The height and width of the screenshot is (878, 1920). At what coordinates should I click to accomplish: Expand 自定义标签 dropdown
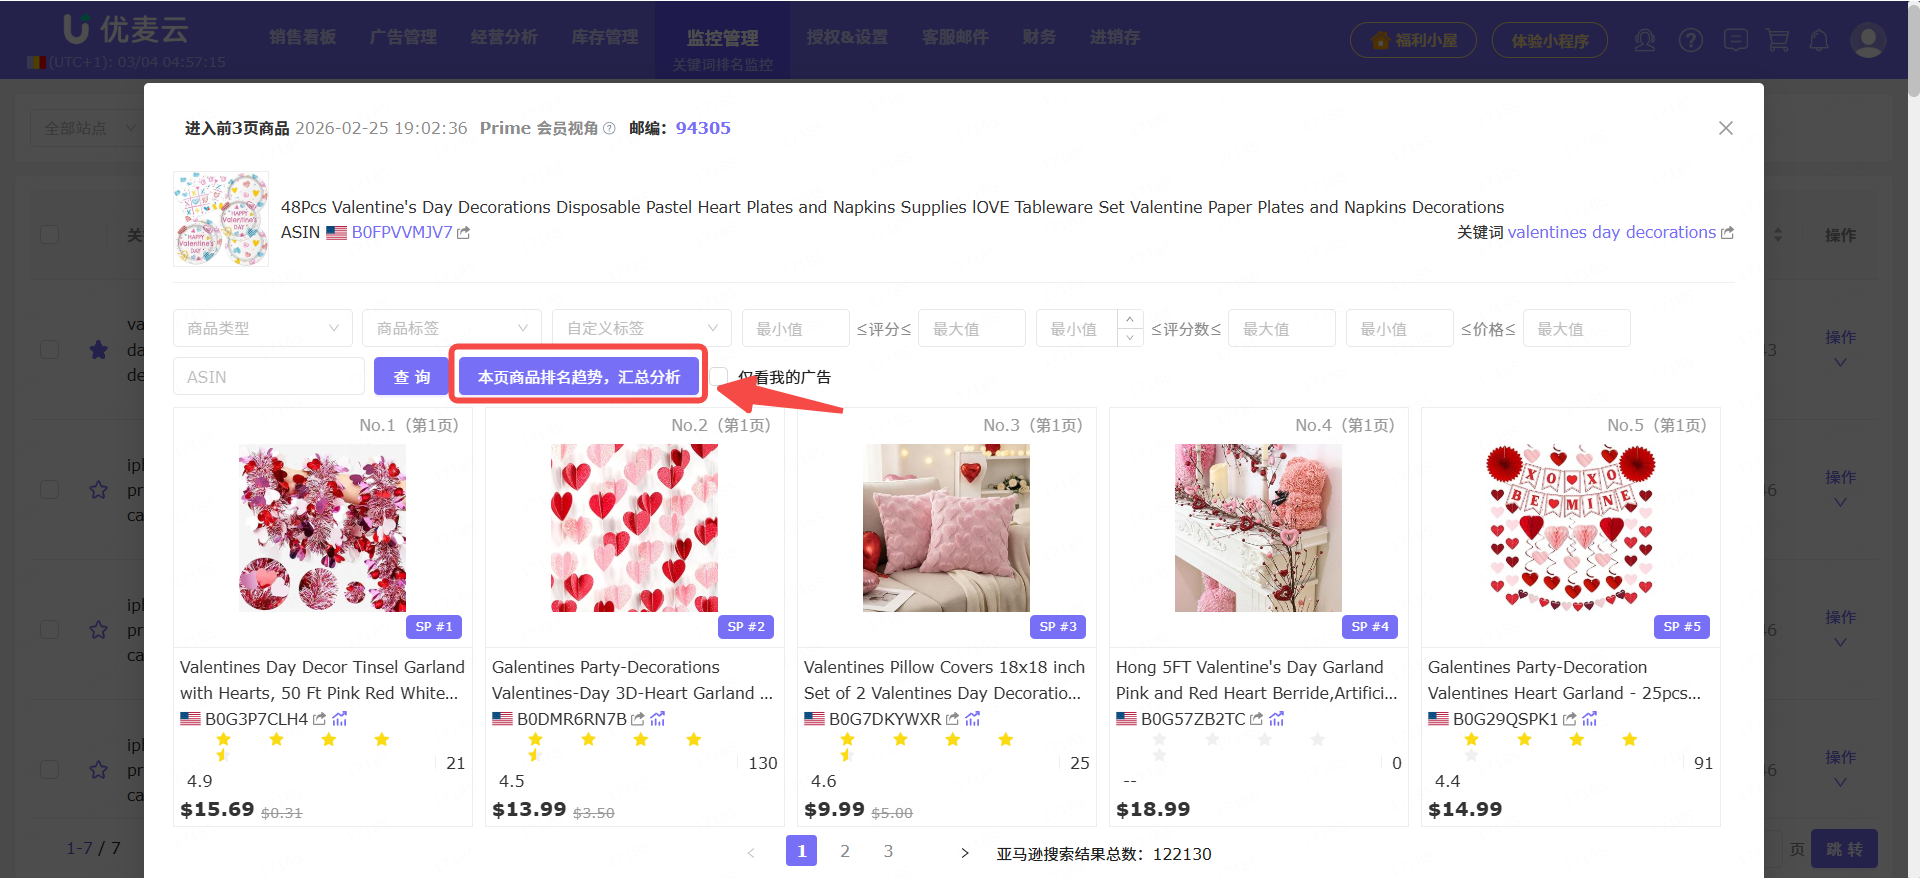tap(642, 328)
